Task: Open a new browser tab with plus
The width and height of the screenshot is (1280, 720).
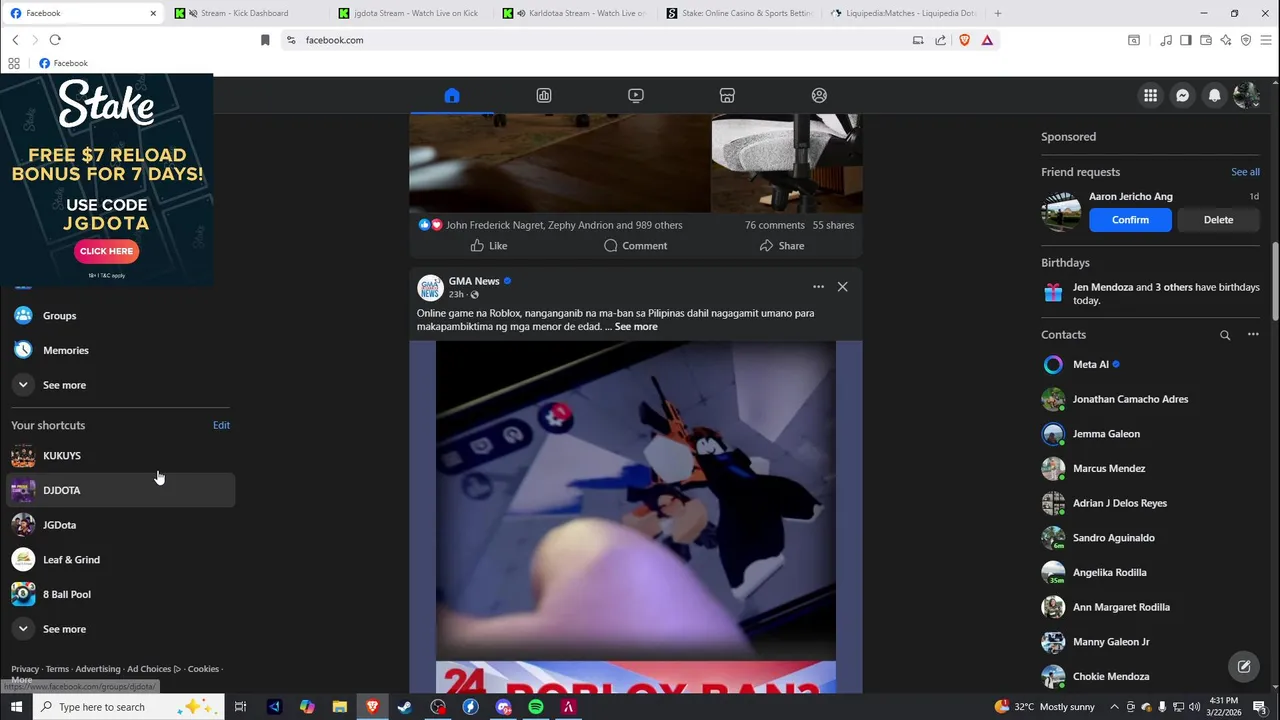Action: (x=998, y=13)
